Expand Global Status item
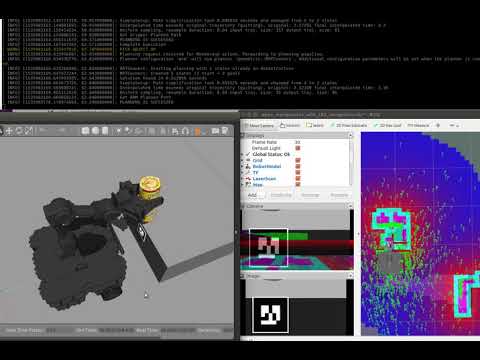480x360 pixels. [x=242, y=154]
